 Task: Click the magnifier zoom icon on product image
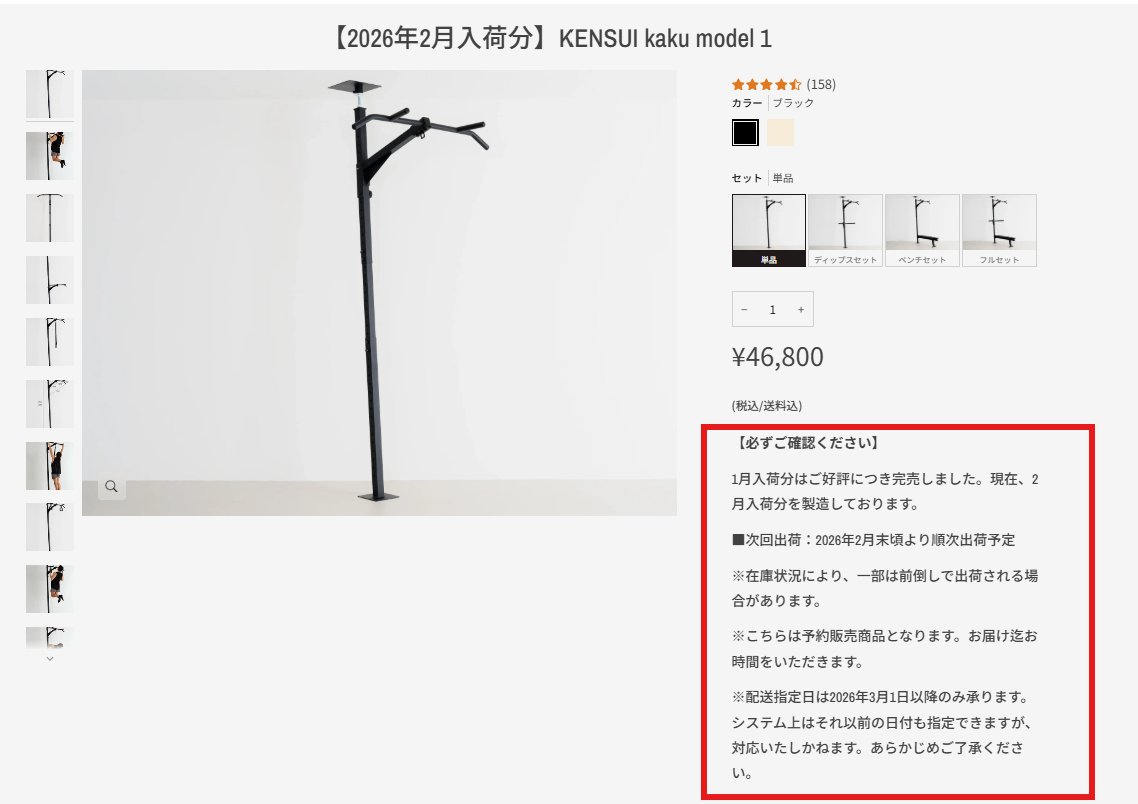coord(111,486)
